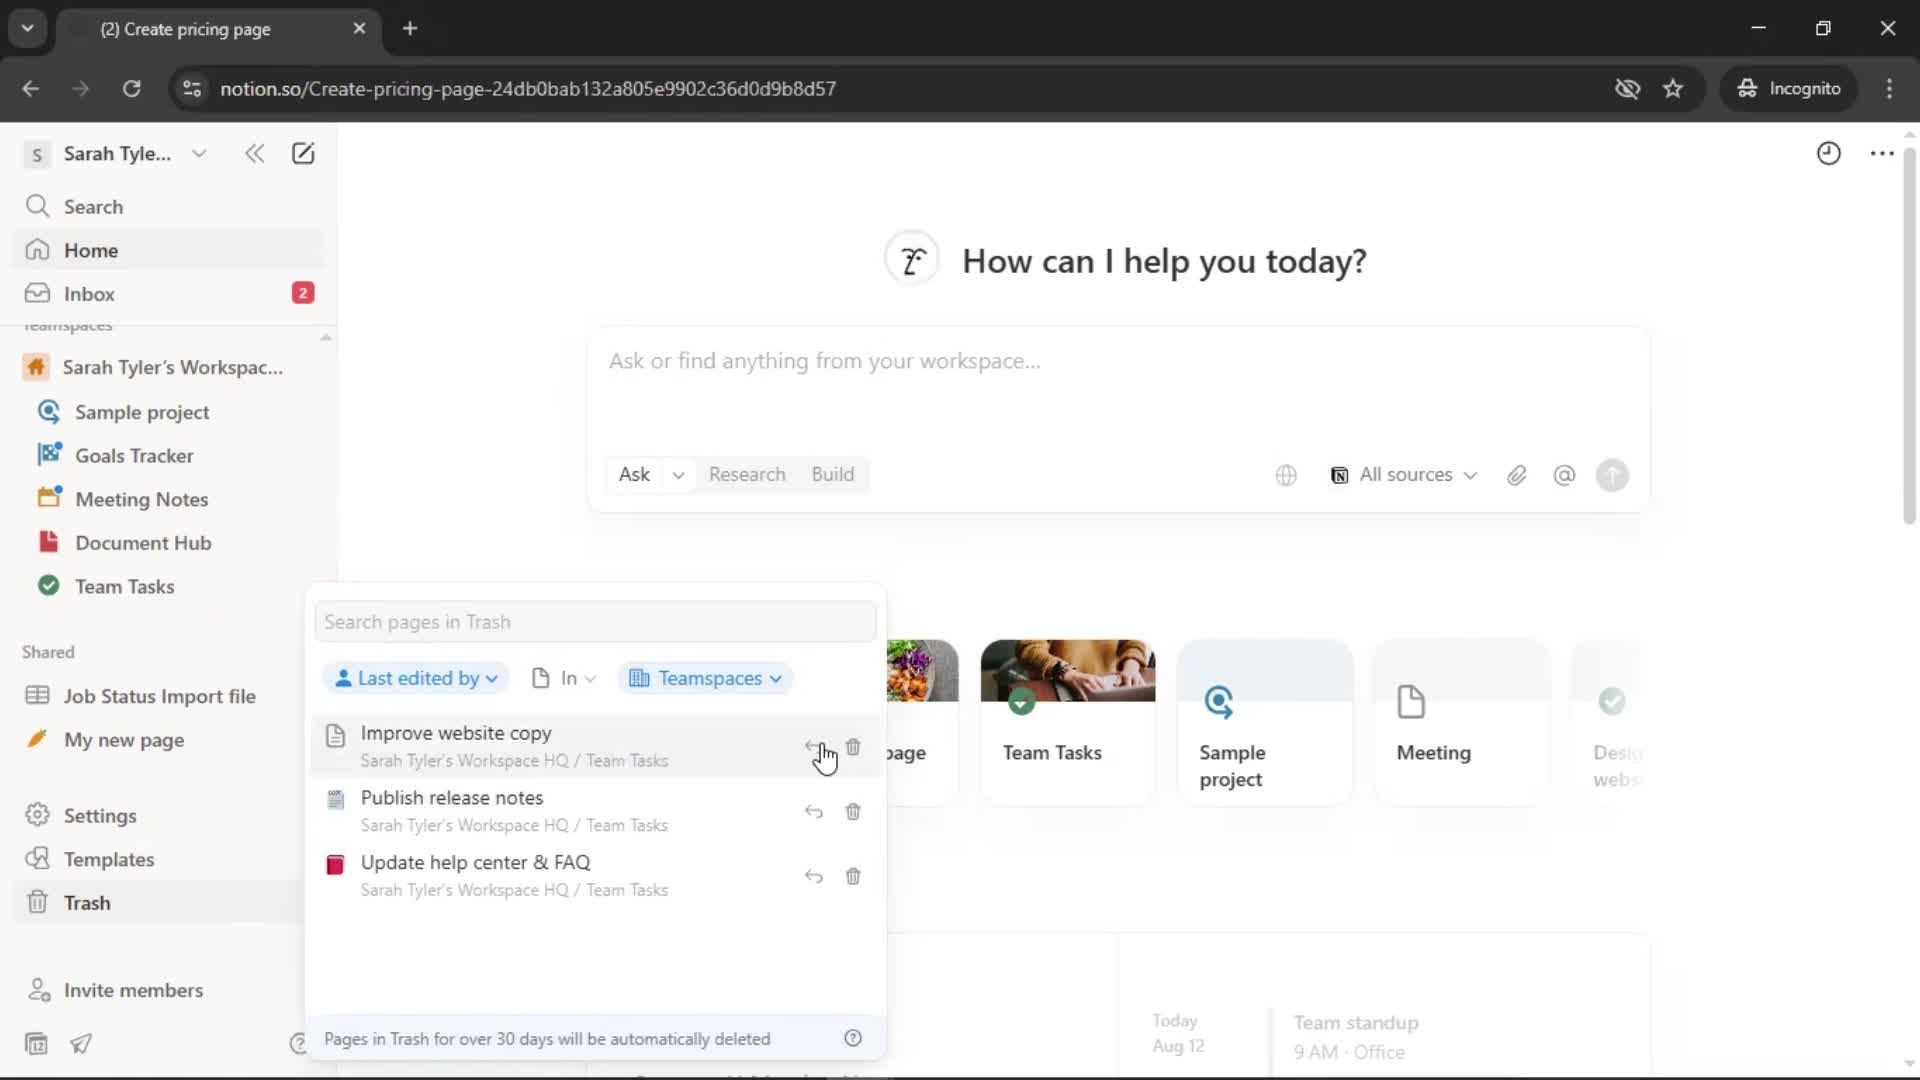The width and height of the screenshot is (1920, 1080).
Task: Open the Last edited by filter
Action: [415, 678]
